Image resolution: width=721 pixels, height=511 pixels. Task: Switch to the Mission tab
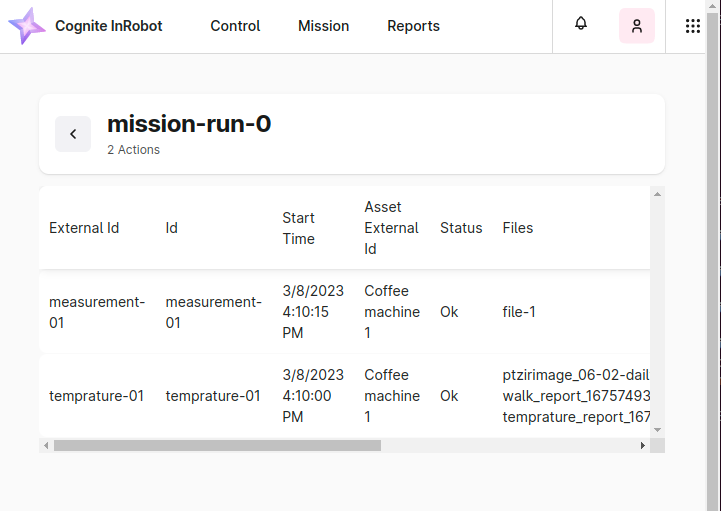click(323, 26)
